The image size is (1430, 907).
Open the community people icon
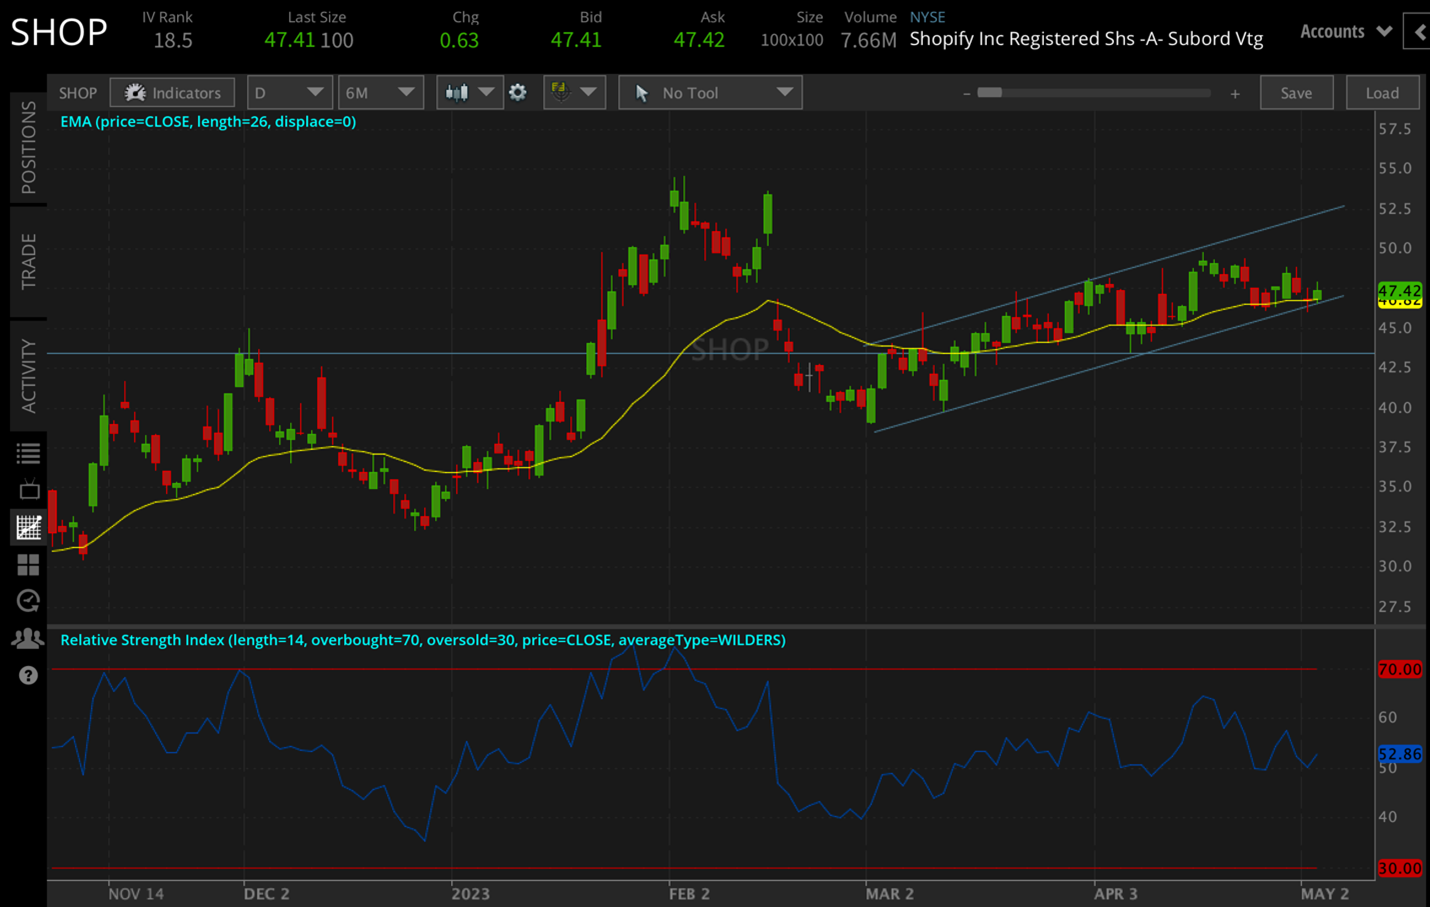tap(28, 637)
